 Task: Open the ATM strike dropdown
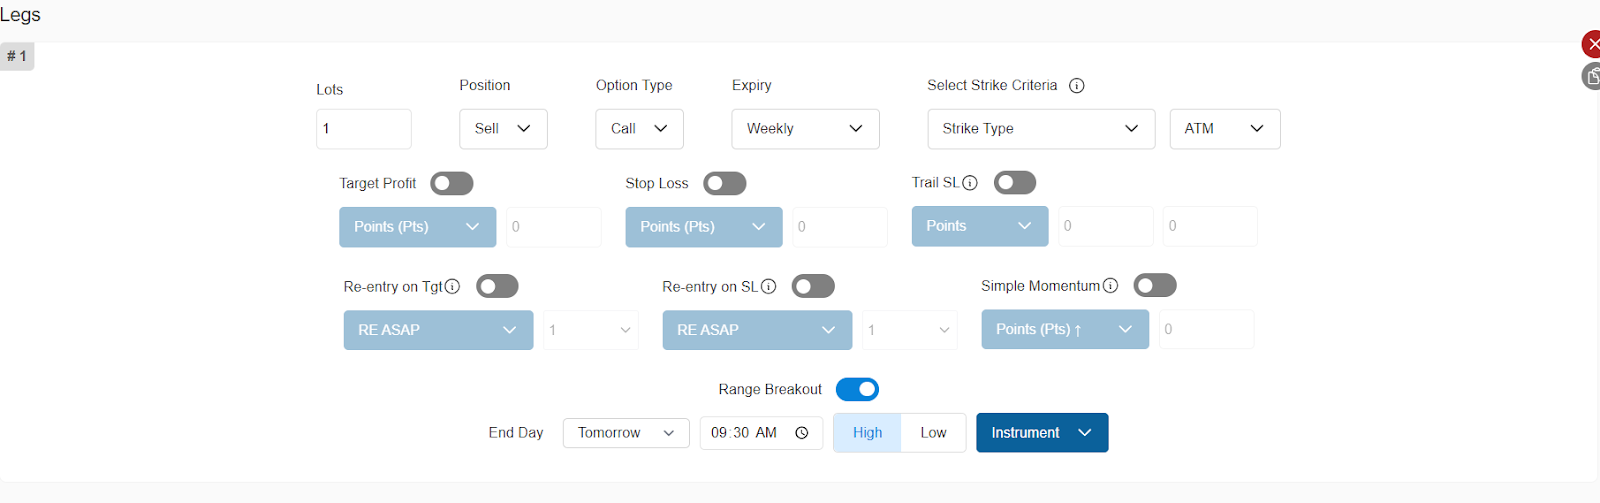1224,129
